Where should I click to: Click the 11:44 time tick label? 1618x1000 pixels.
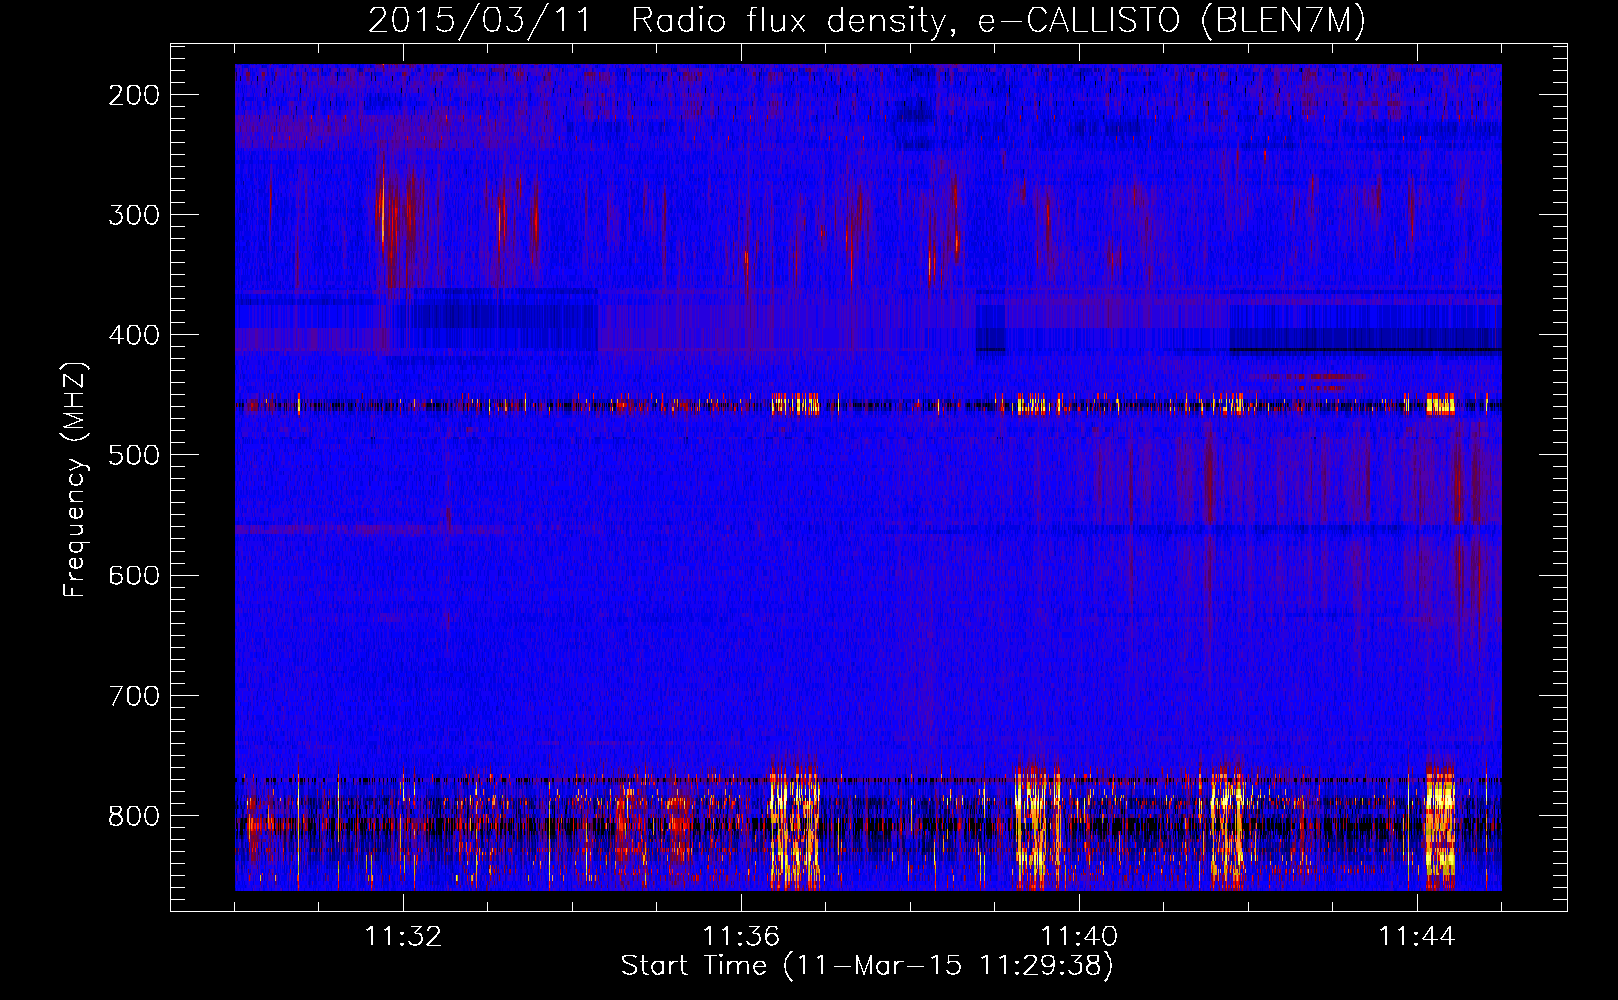click(x=1417, y=936)
